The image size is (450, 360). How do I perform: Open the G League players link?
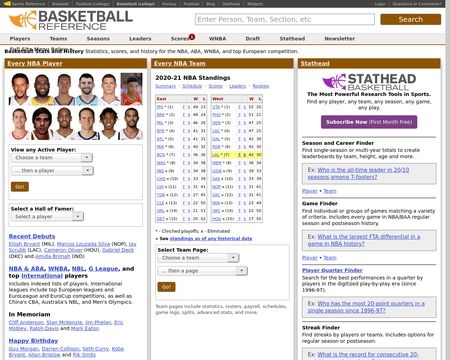[x=103, y=269]
